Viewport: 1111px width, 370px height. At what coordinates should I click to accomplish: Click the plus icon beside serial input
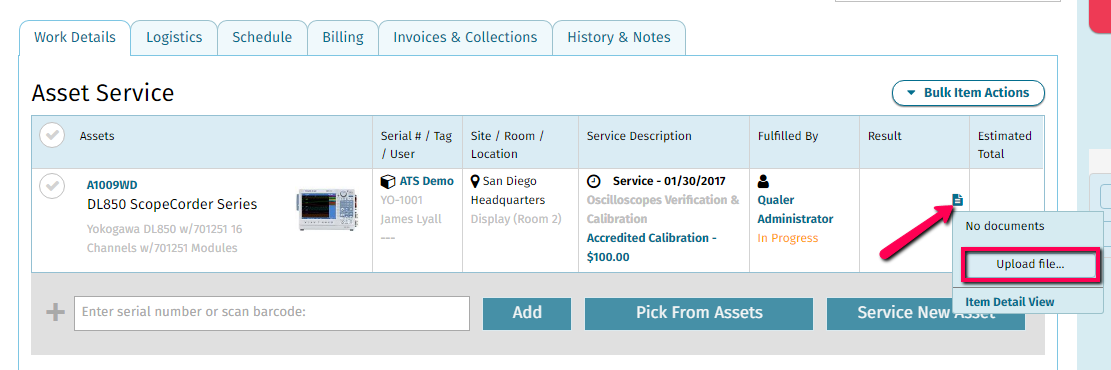click(x=55, y=313)
